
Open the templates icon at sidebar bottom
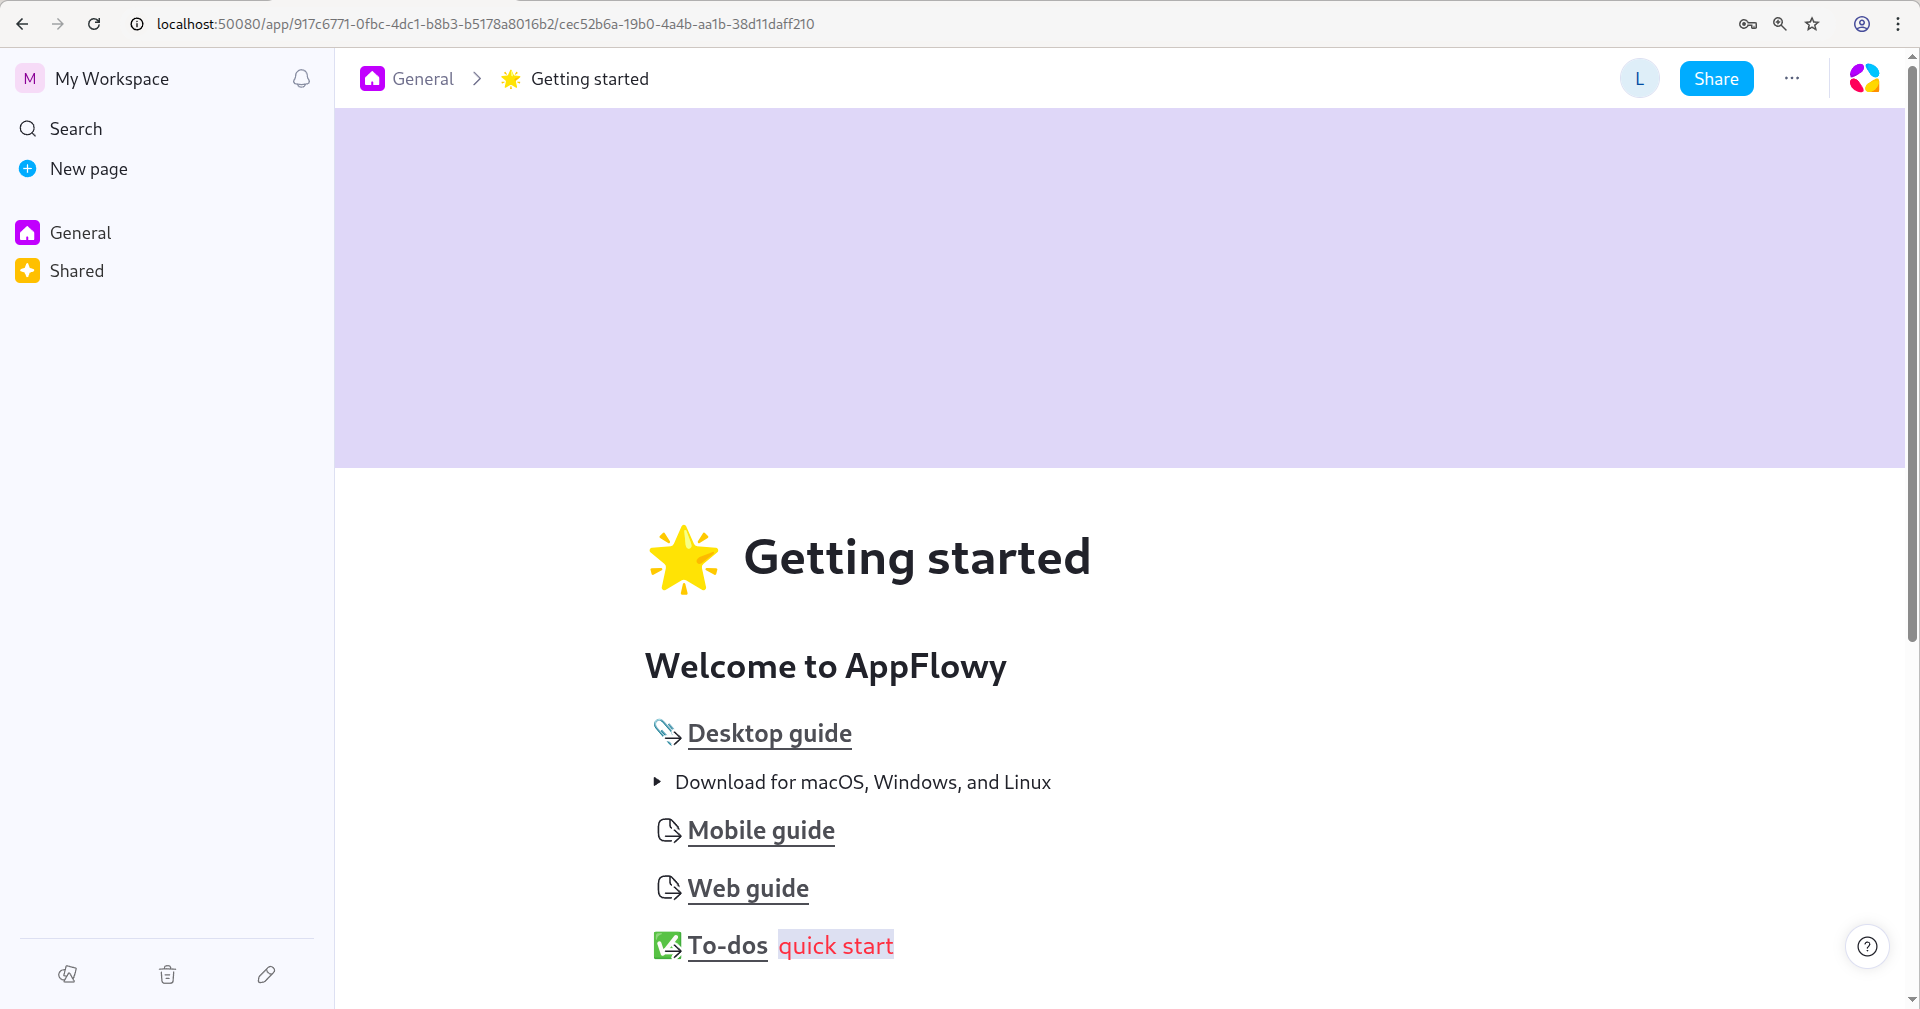click(68, 974)
